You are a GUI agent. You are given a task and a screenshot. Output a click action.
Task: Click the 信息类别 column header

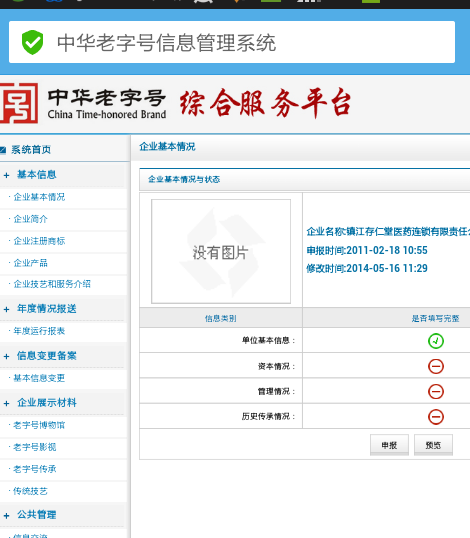(x=221, y=318)
